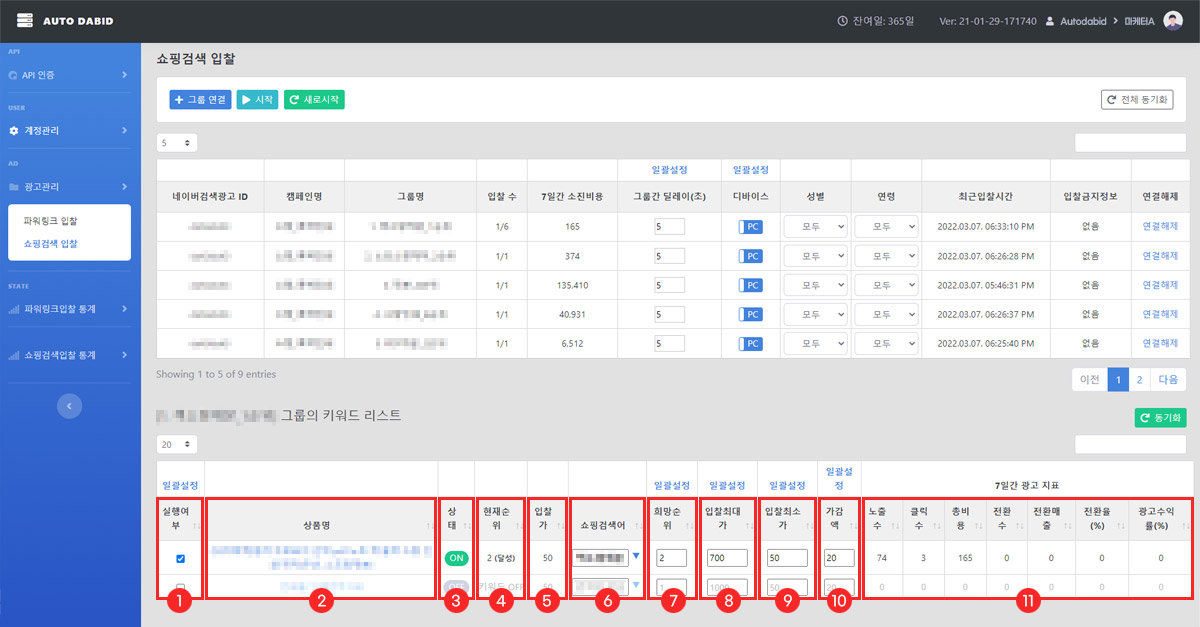Toggle the green ON status switch
This screenshot has height=627, width=1200.
[x=456, y=558]
